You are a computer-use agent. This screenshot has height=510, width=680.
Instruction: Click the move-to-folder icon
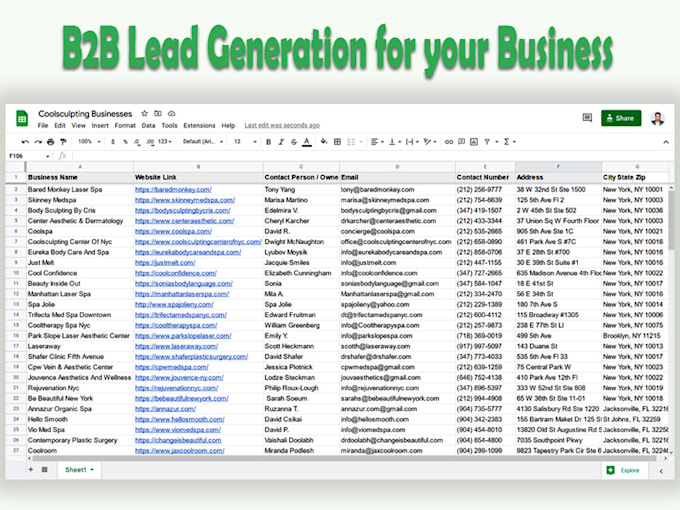[x=158, y=114]
